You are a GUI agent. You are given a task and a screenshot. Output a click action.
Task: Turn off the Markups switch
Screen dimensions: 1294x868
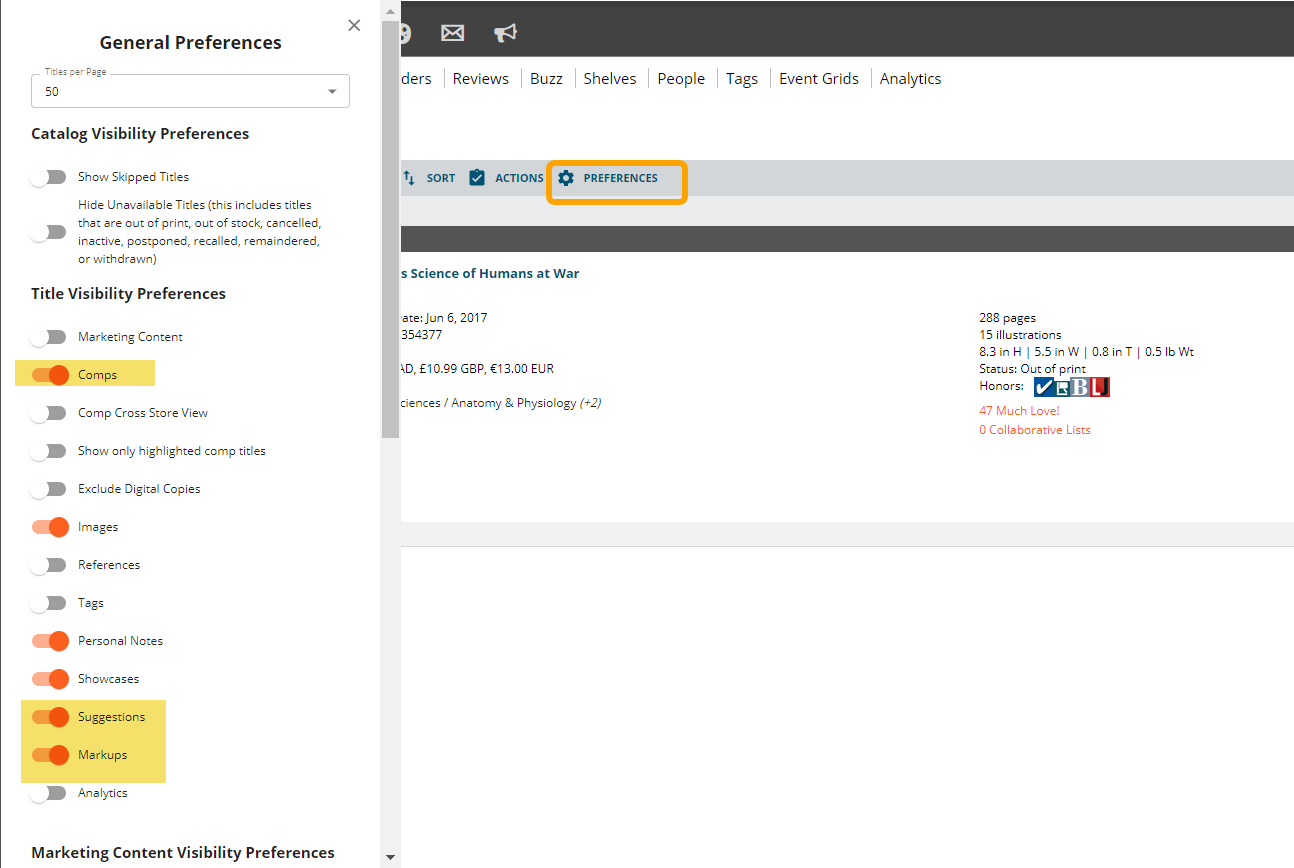pyautogui.click(x=50, y=755)
